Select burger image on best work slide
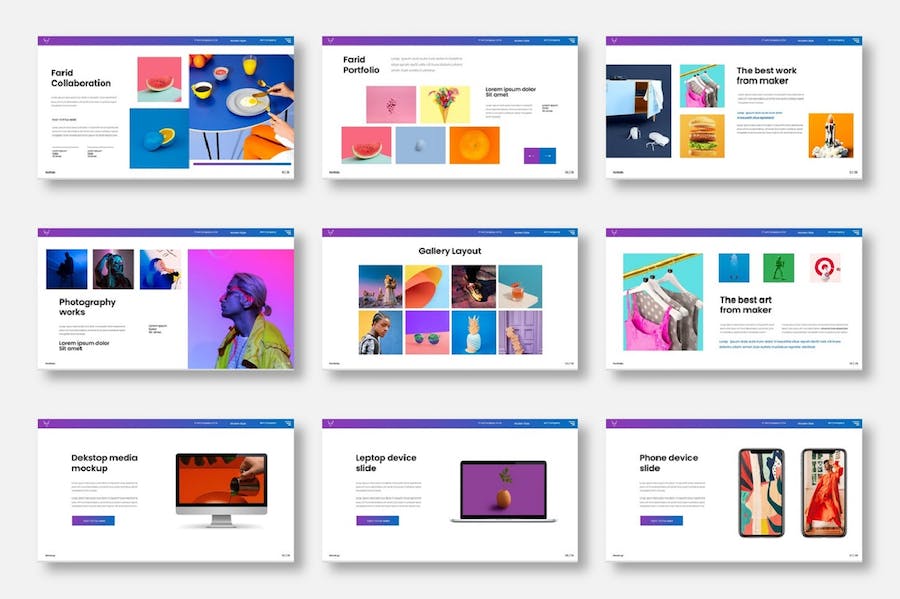Screen dimensions: 900x599 pos(702,135)
